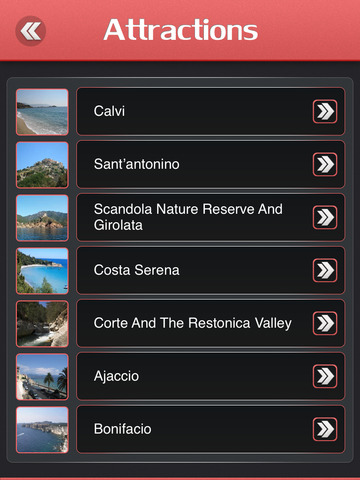The height and width of the screenshot is (480, 360).
Task: Tap the chevron arrow for Sant'antonino
Action: [325, 164]
